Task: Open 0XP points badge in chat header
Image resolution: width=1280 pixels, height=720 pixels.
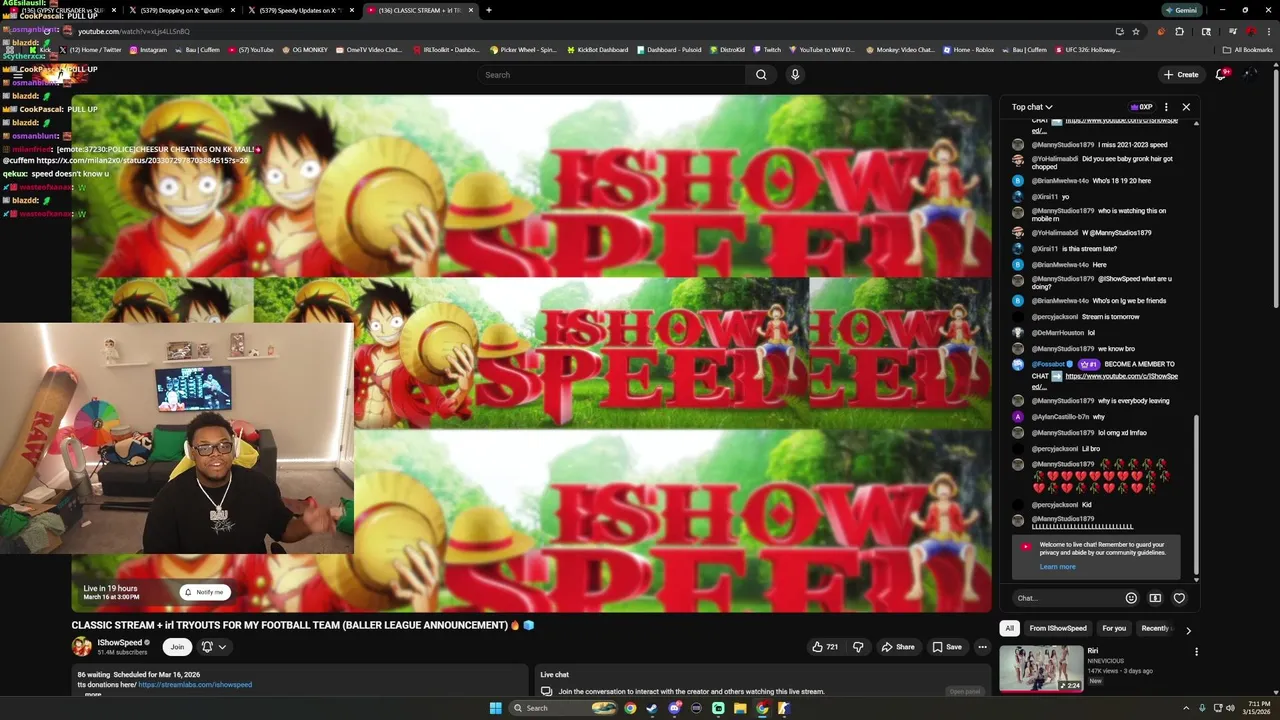Action: (1141, 107)
